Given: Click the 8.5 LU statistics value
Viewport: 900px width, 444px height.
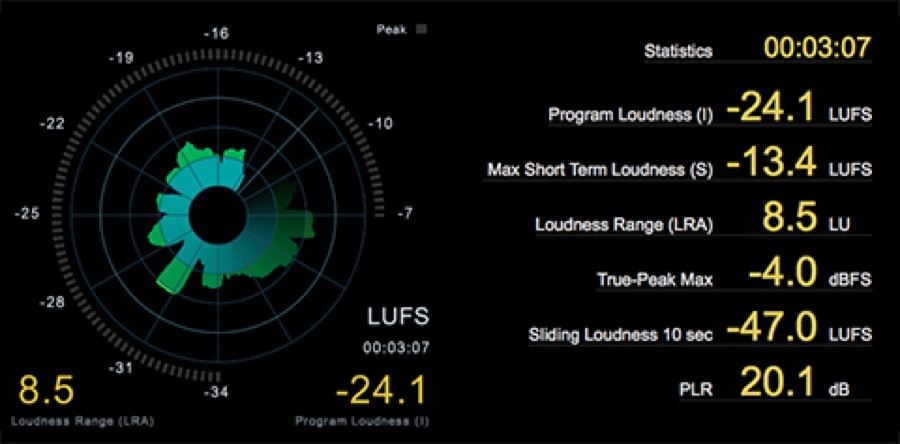Looking at the screenshot, I should tap(789, 217).
